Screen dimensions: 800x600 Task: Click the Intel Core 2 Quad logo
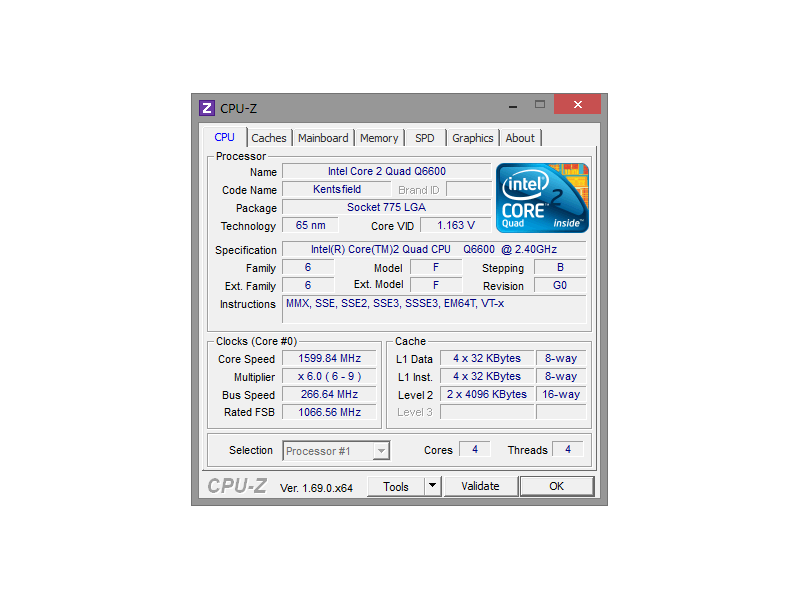coord(542,198)
